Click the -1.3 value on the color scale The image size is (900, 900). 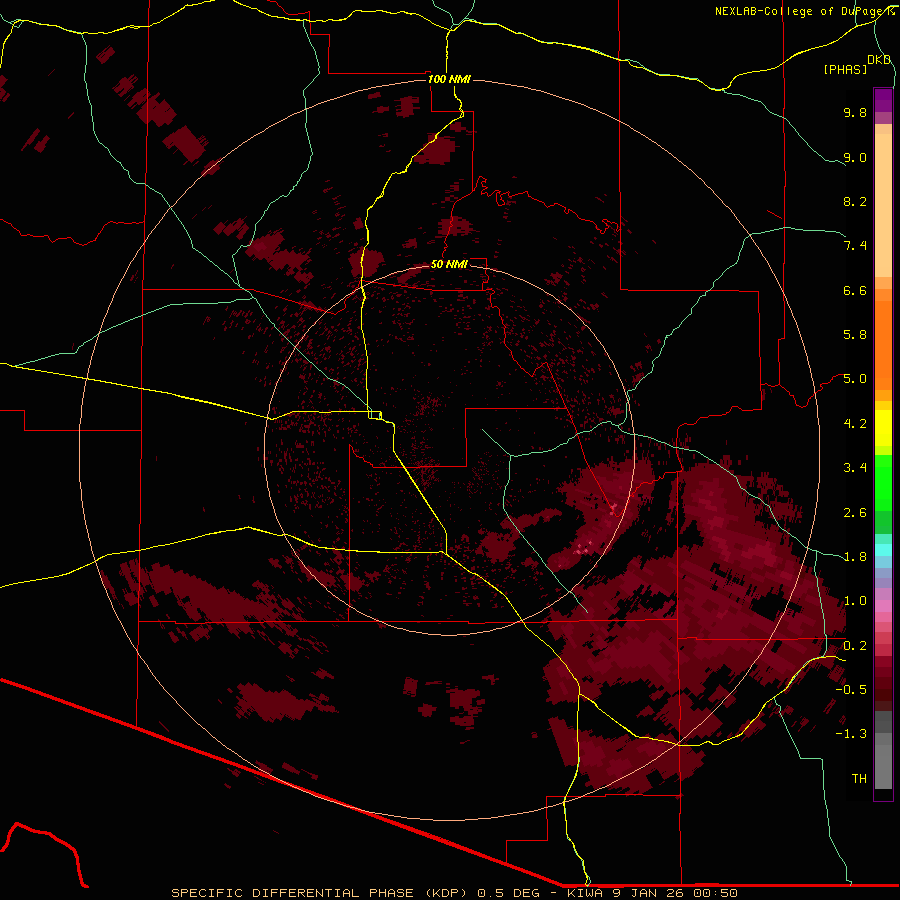(851, 734)
